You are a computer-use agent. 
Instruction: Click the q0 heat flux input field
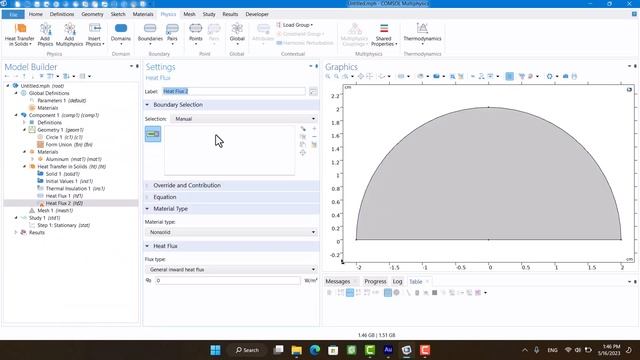(228, 281)
